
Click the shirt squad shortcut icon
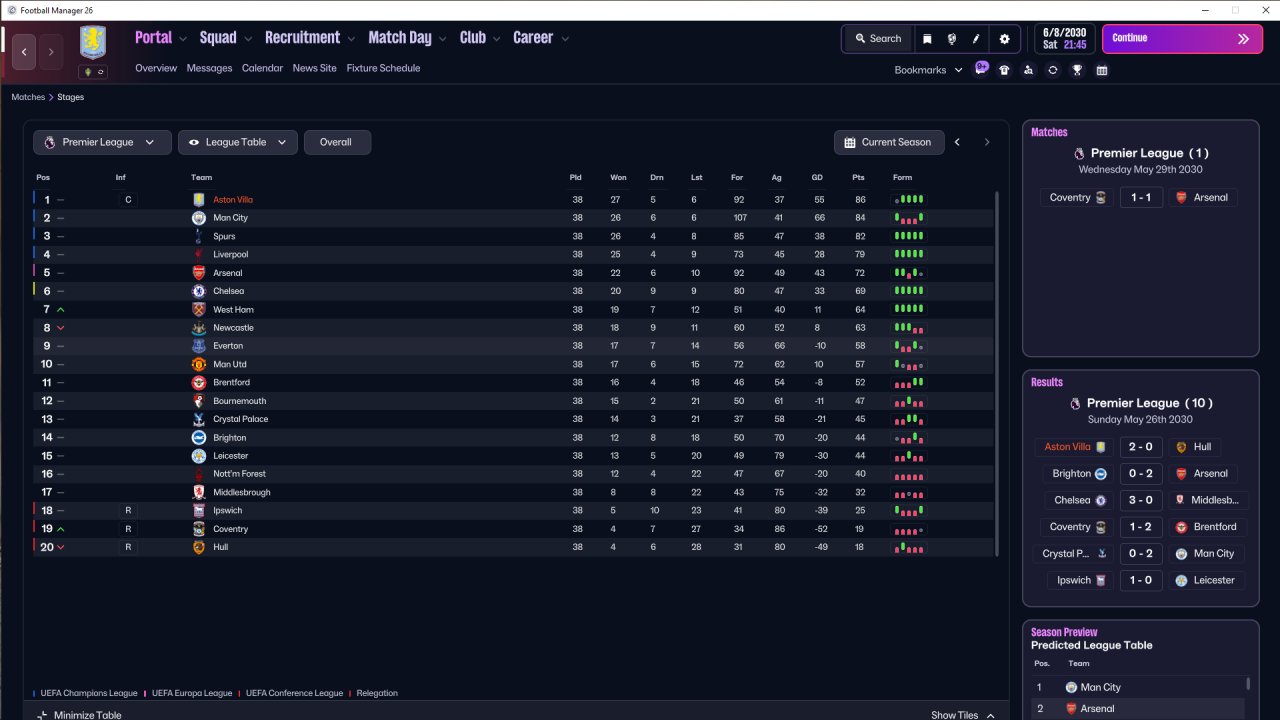click(x=1004, y=70)
